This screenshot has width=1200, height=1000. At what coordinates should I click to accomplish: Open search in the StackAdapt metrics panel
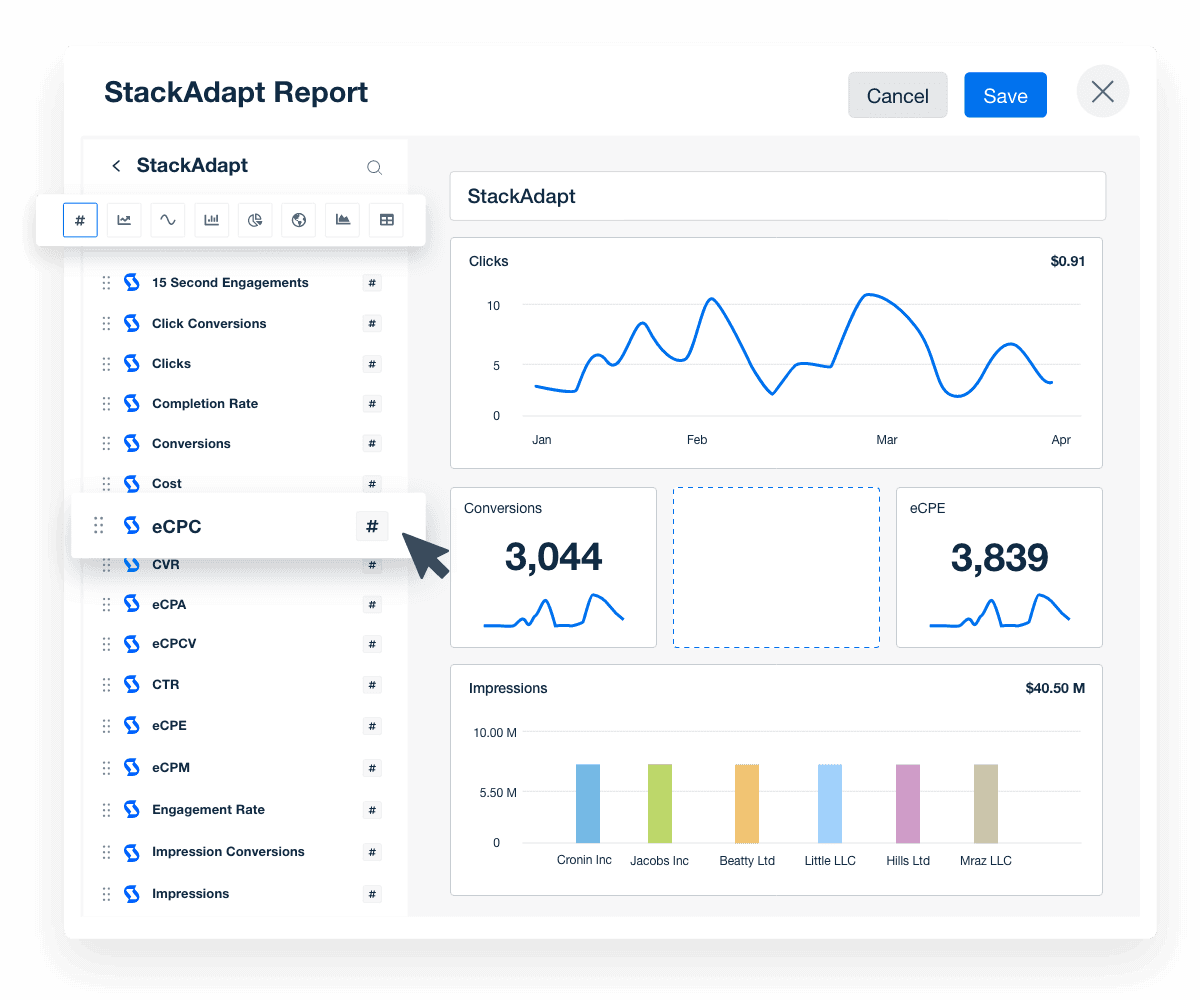click(x=375, y=167)
